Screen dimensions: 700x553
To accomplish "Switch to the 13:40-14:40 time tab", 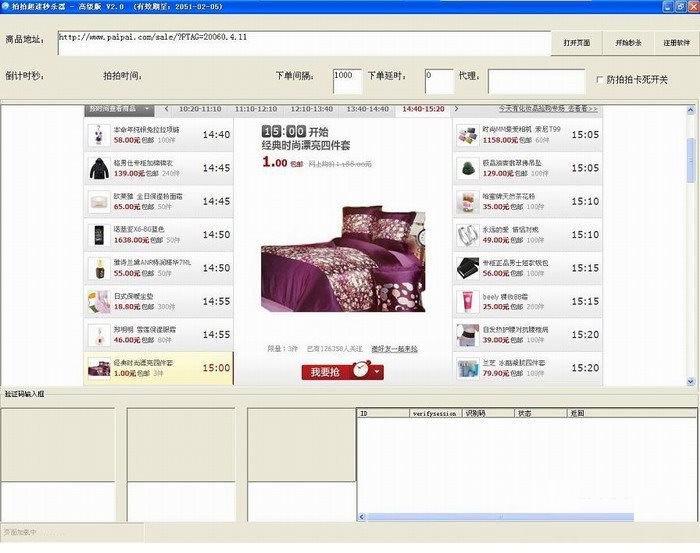I will tap(367, 109).
